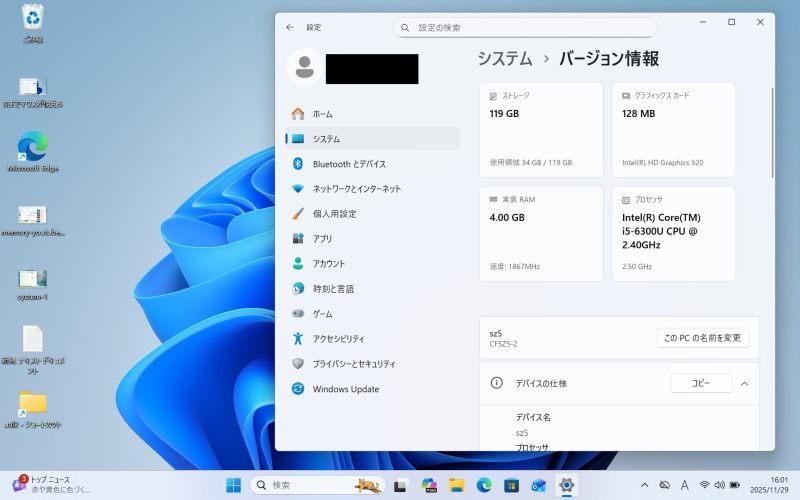
Task: Go to ネットワークとインターネット settings
Action: pyautogui.click(x=372, y=189)
